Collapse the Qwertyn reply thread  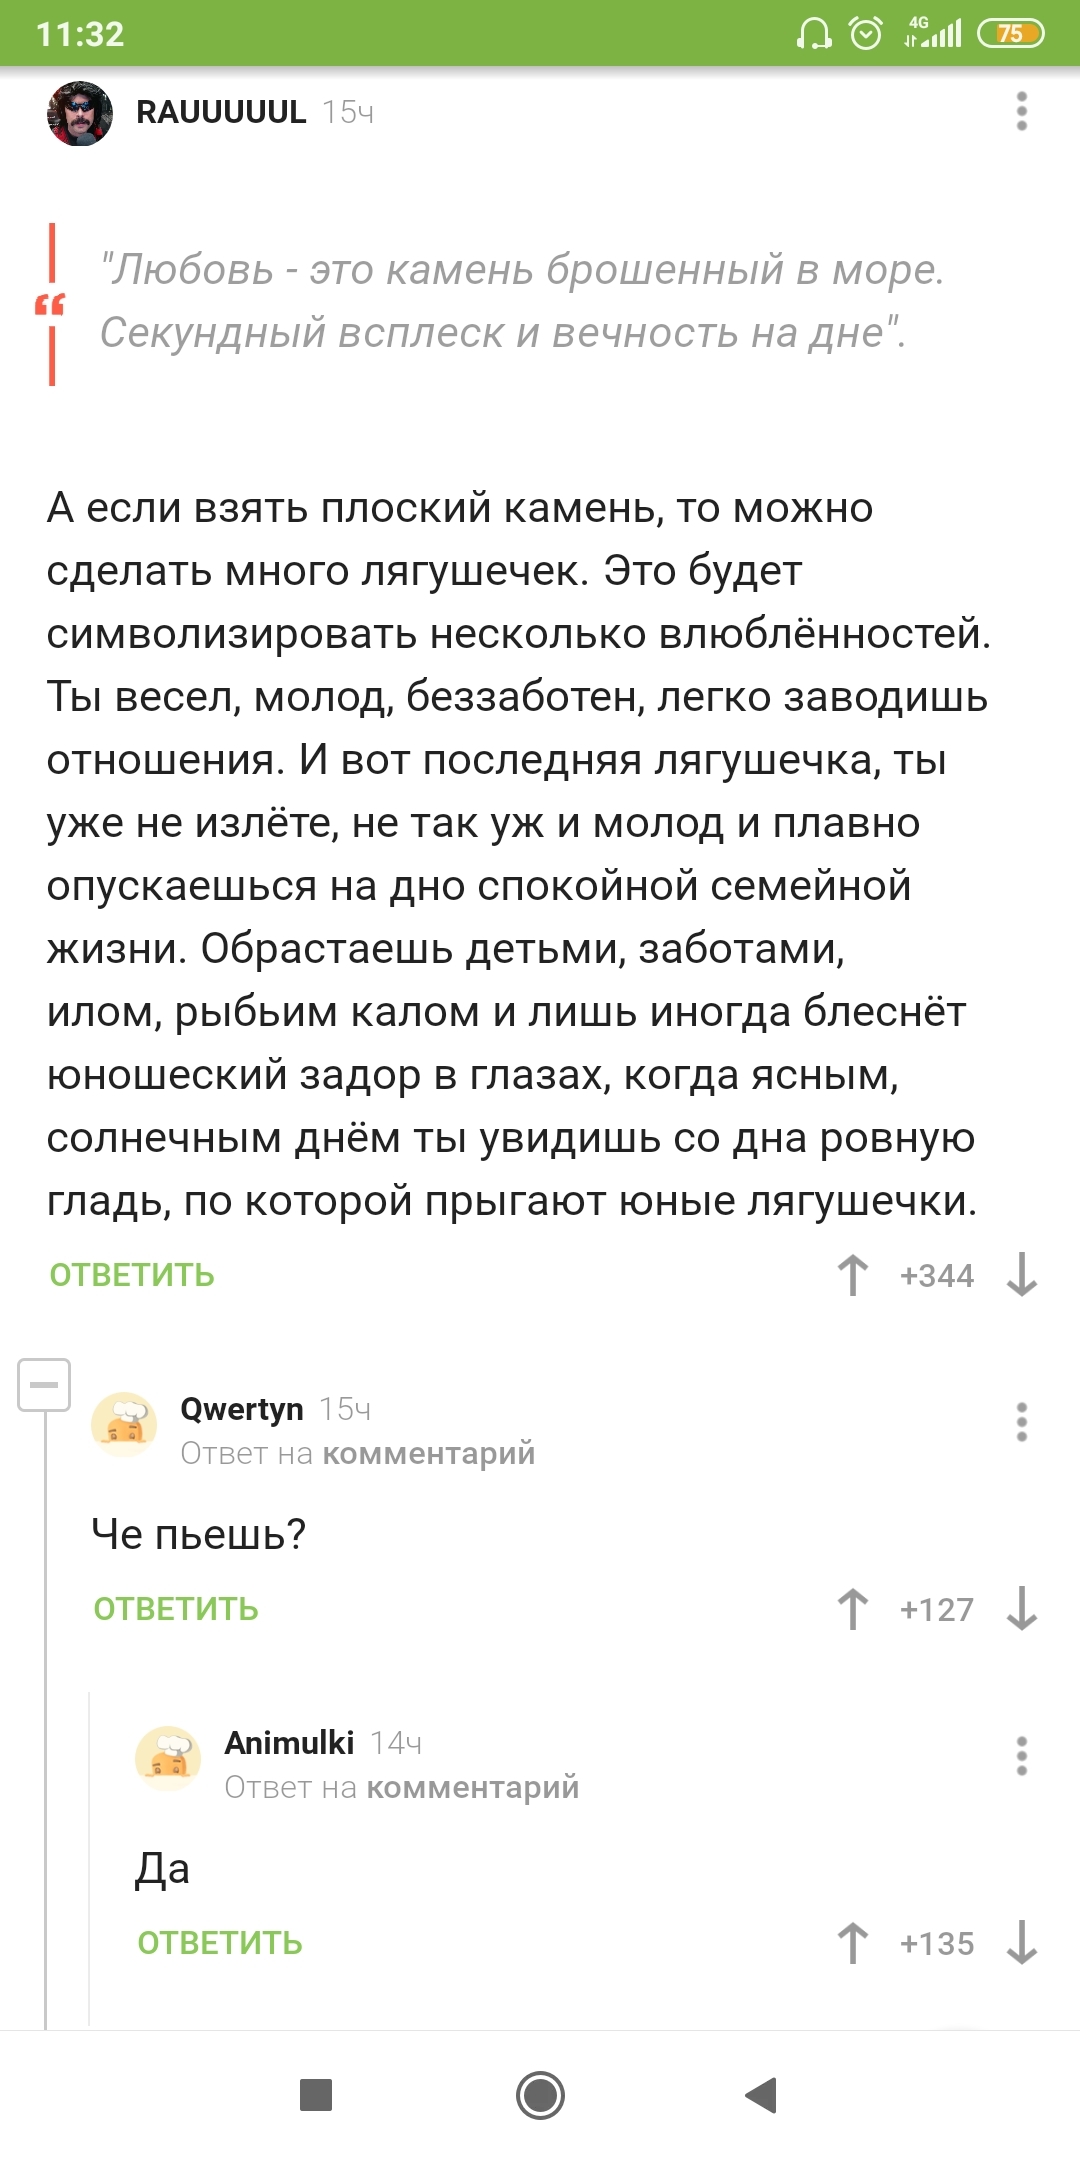coord(44,1385)
